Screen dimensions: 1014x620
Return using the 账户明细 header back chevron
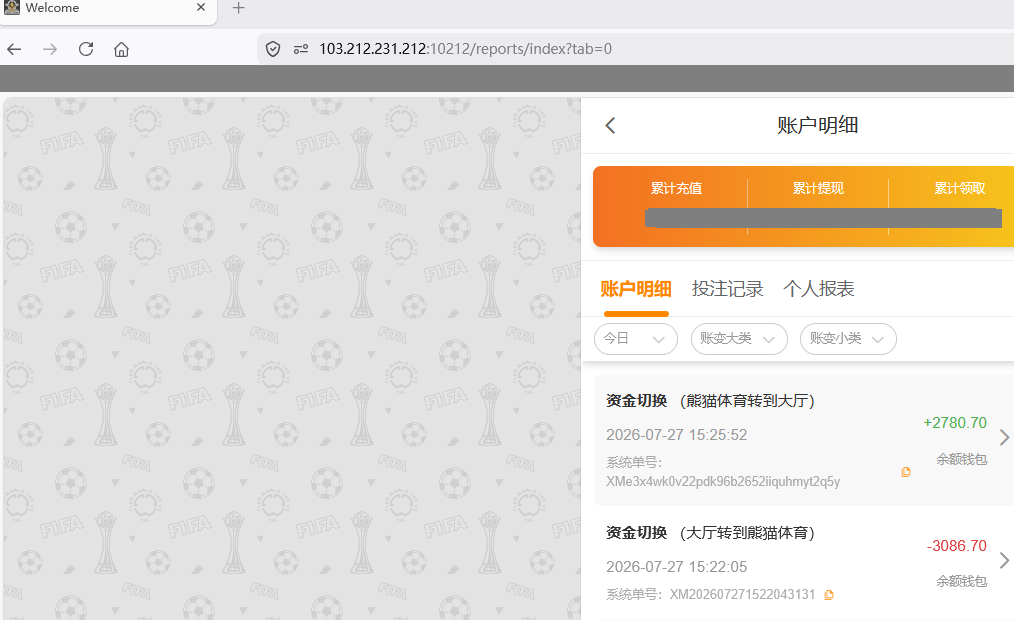pos(610,125)
